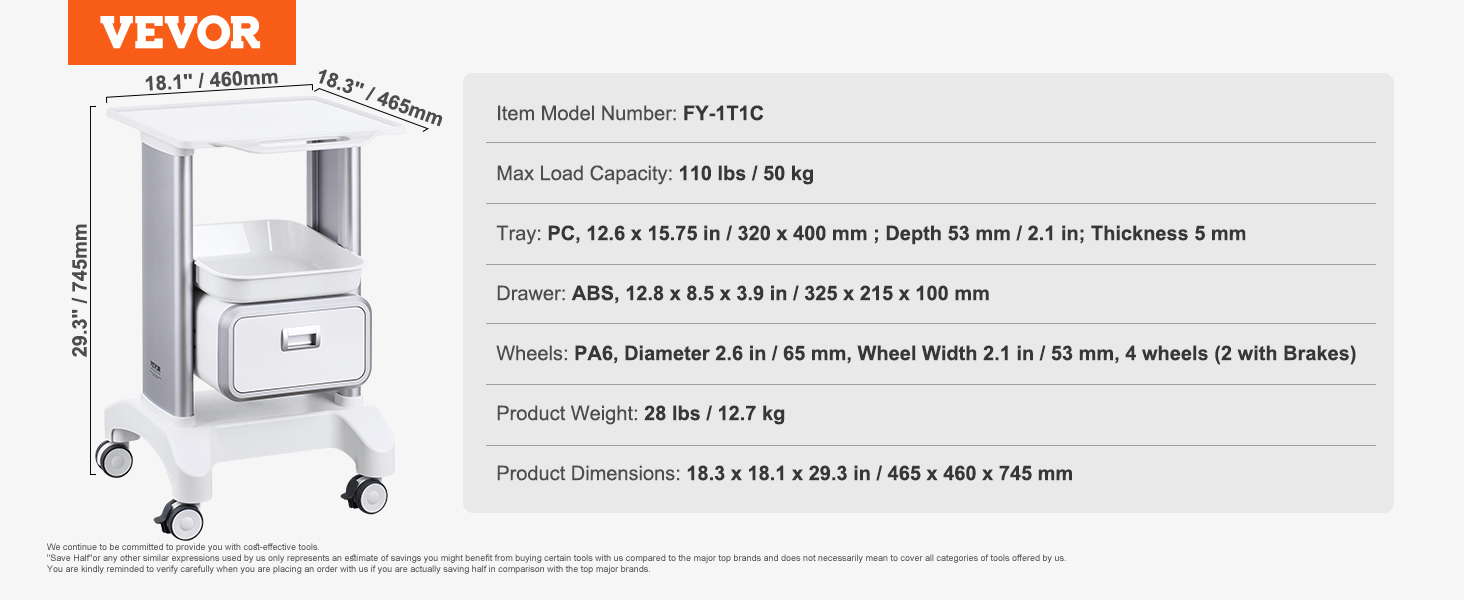Click the front bottom caster wheel with brake
The height and width of the screenshot is (600, 1464).
[183, 519]
